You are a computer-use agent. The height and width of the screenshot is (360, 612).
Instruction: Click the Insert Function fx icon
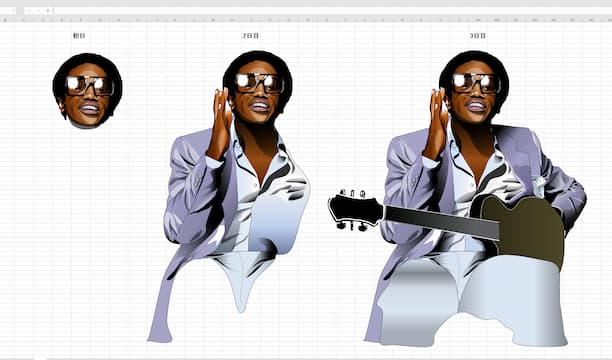pyautogui.click(x=48, y=11)
